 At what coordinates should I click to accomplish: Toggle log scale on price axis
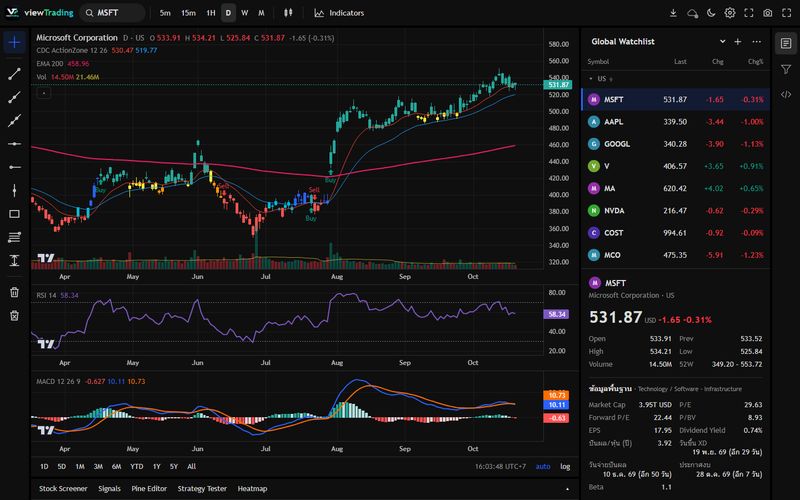(x=565, y=466)
